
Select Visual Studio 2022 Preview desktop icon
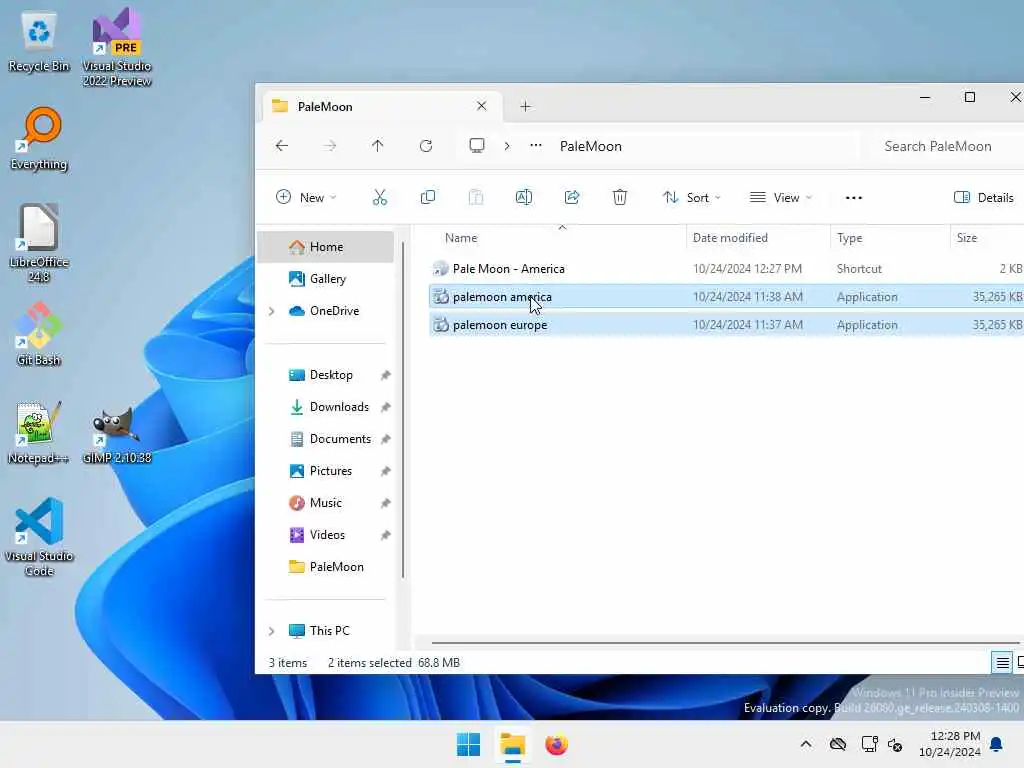[x=117, y=47]
